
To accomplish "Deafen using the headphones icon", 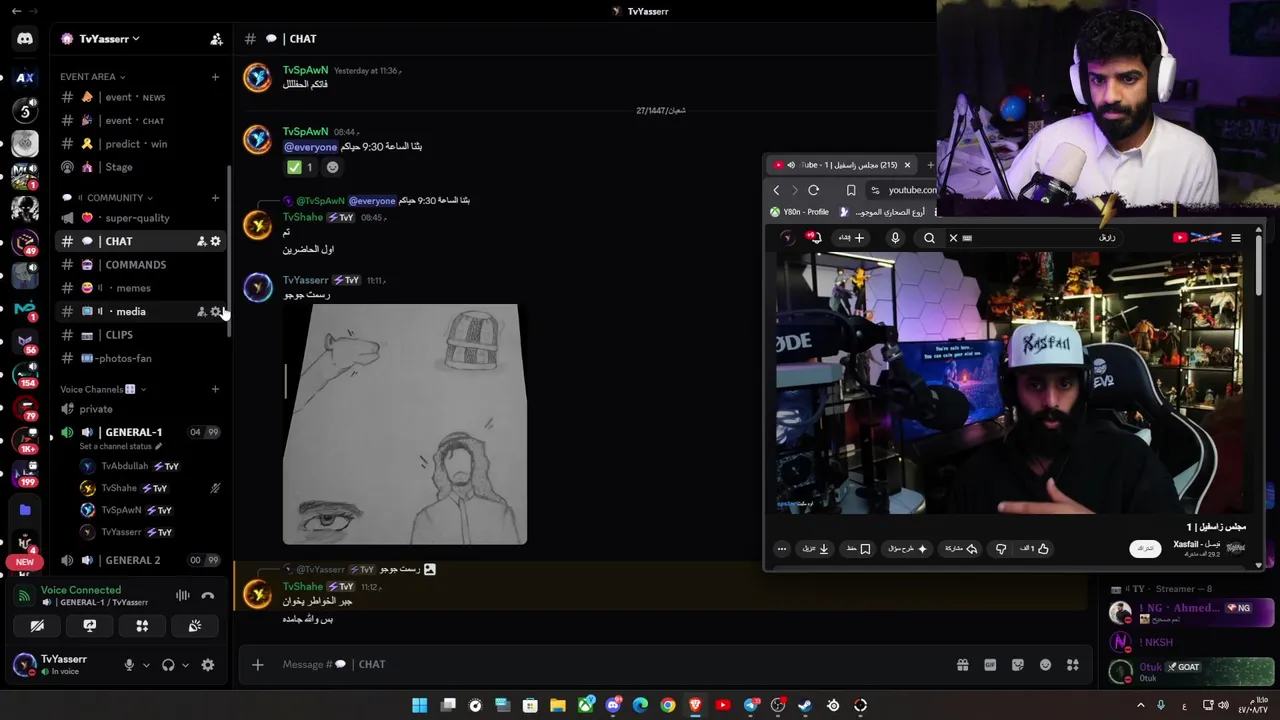I will pos(168,665).
